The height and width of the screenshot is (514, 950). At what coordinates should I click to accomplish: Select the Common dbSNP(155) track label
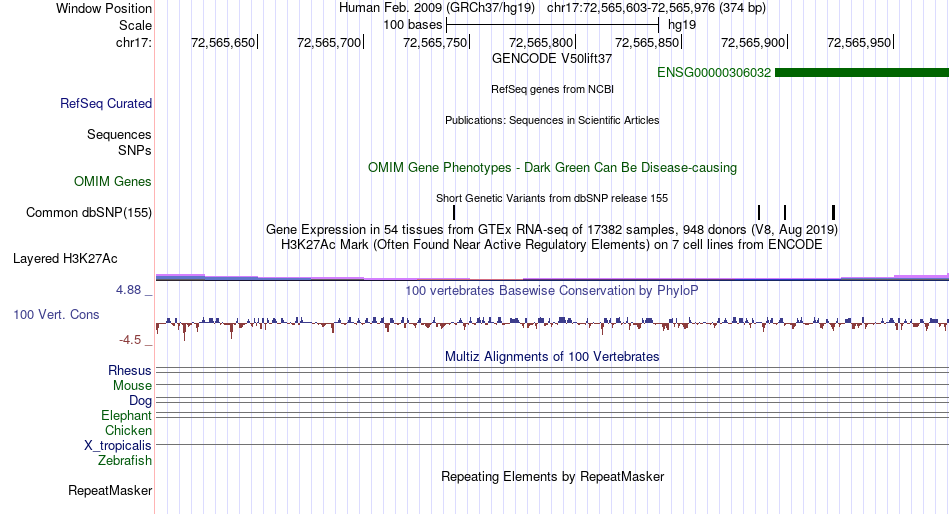point(88,213)
